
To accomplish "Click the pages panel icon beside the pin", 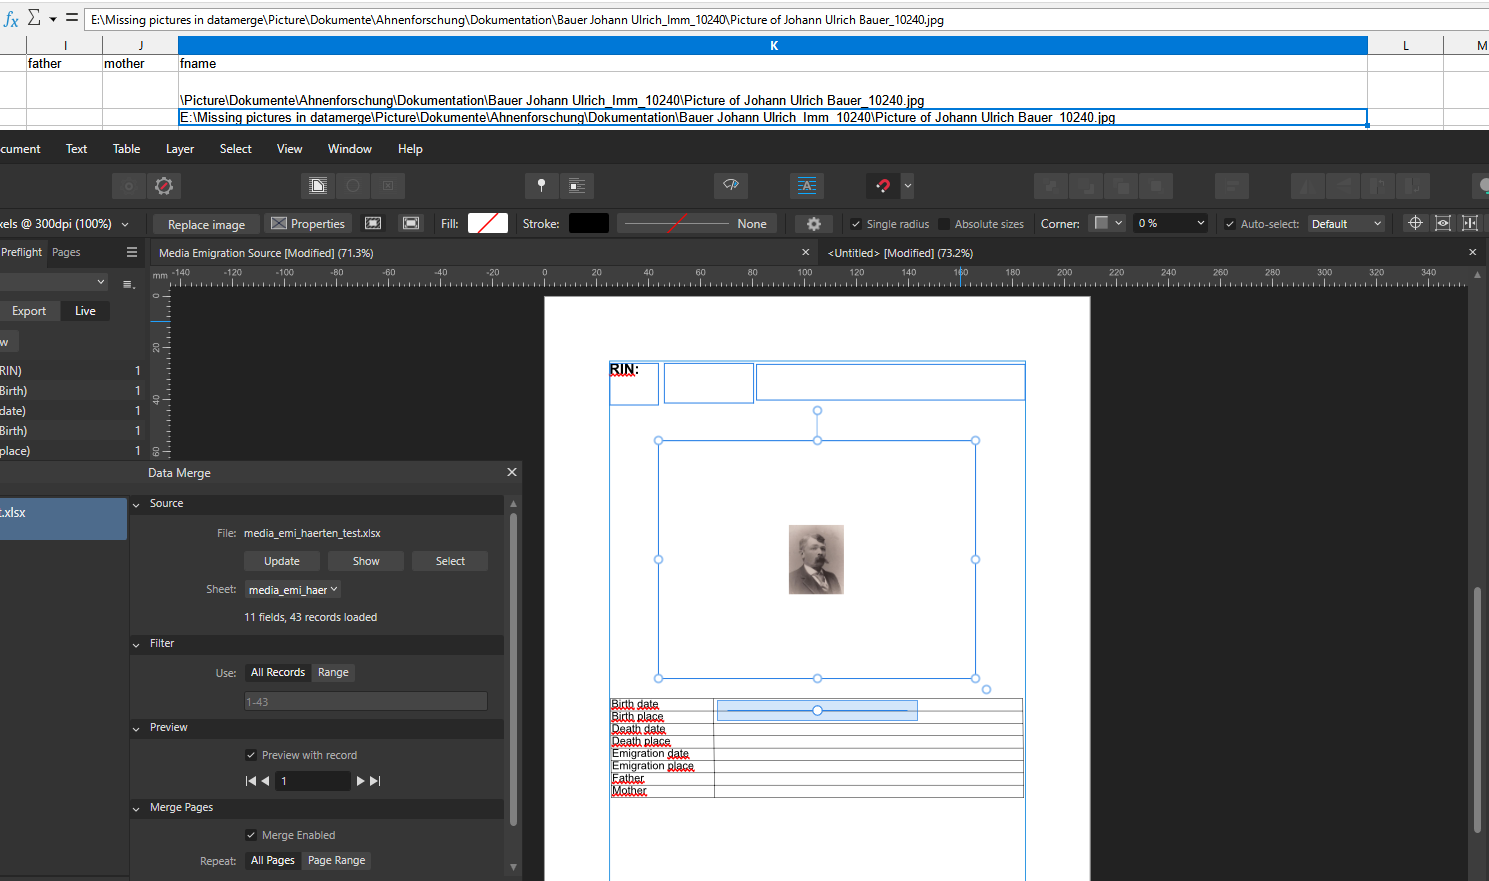I will click(x=577, y=185).
